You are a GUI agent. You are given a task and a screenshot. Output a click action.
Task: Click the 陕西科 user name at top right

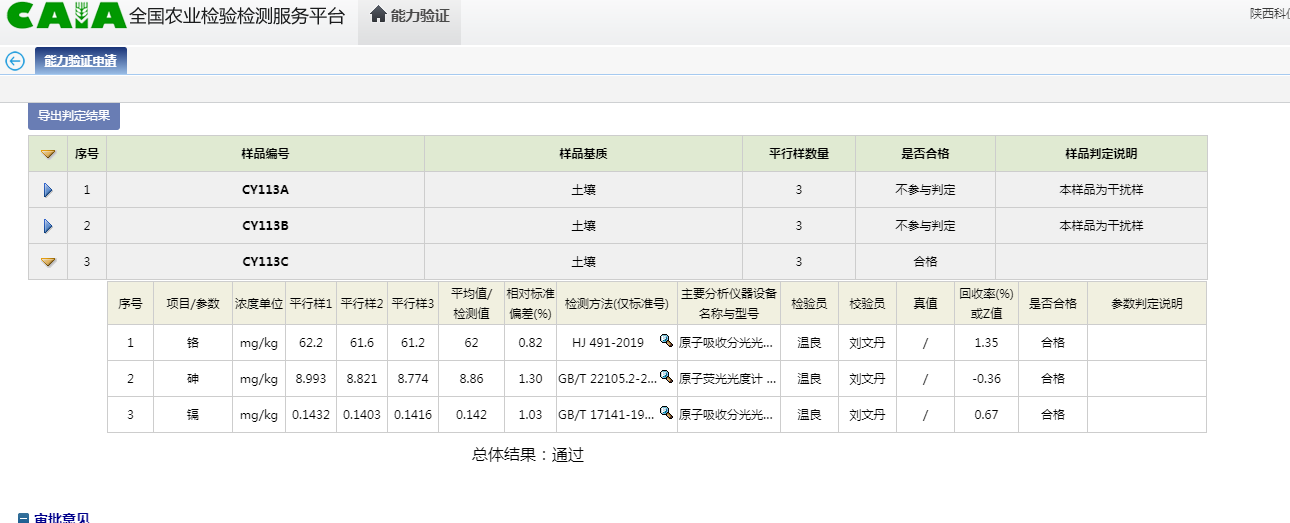click(1268, 14)
